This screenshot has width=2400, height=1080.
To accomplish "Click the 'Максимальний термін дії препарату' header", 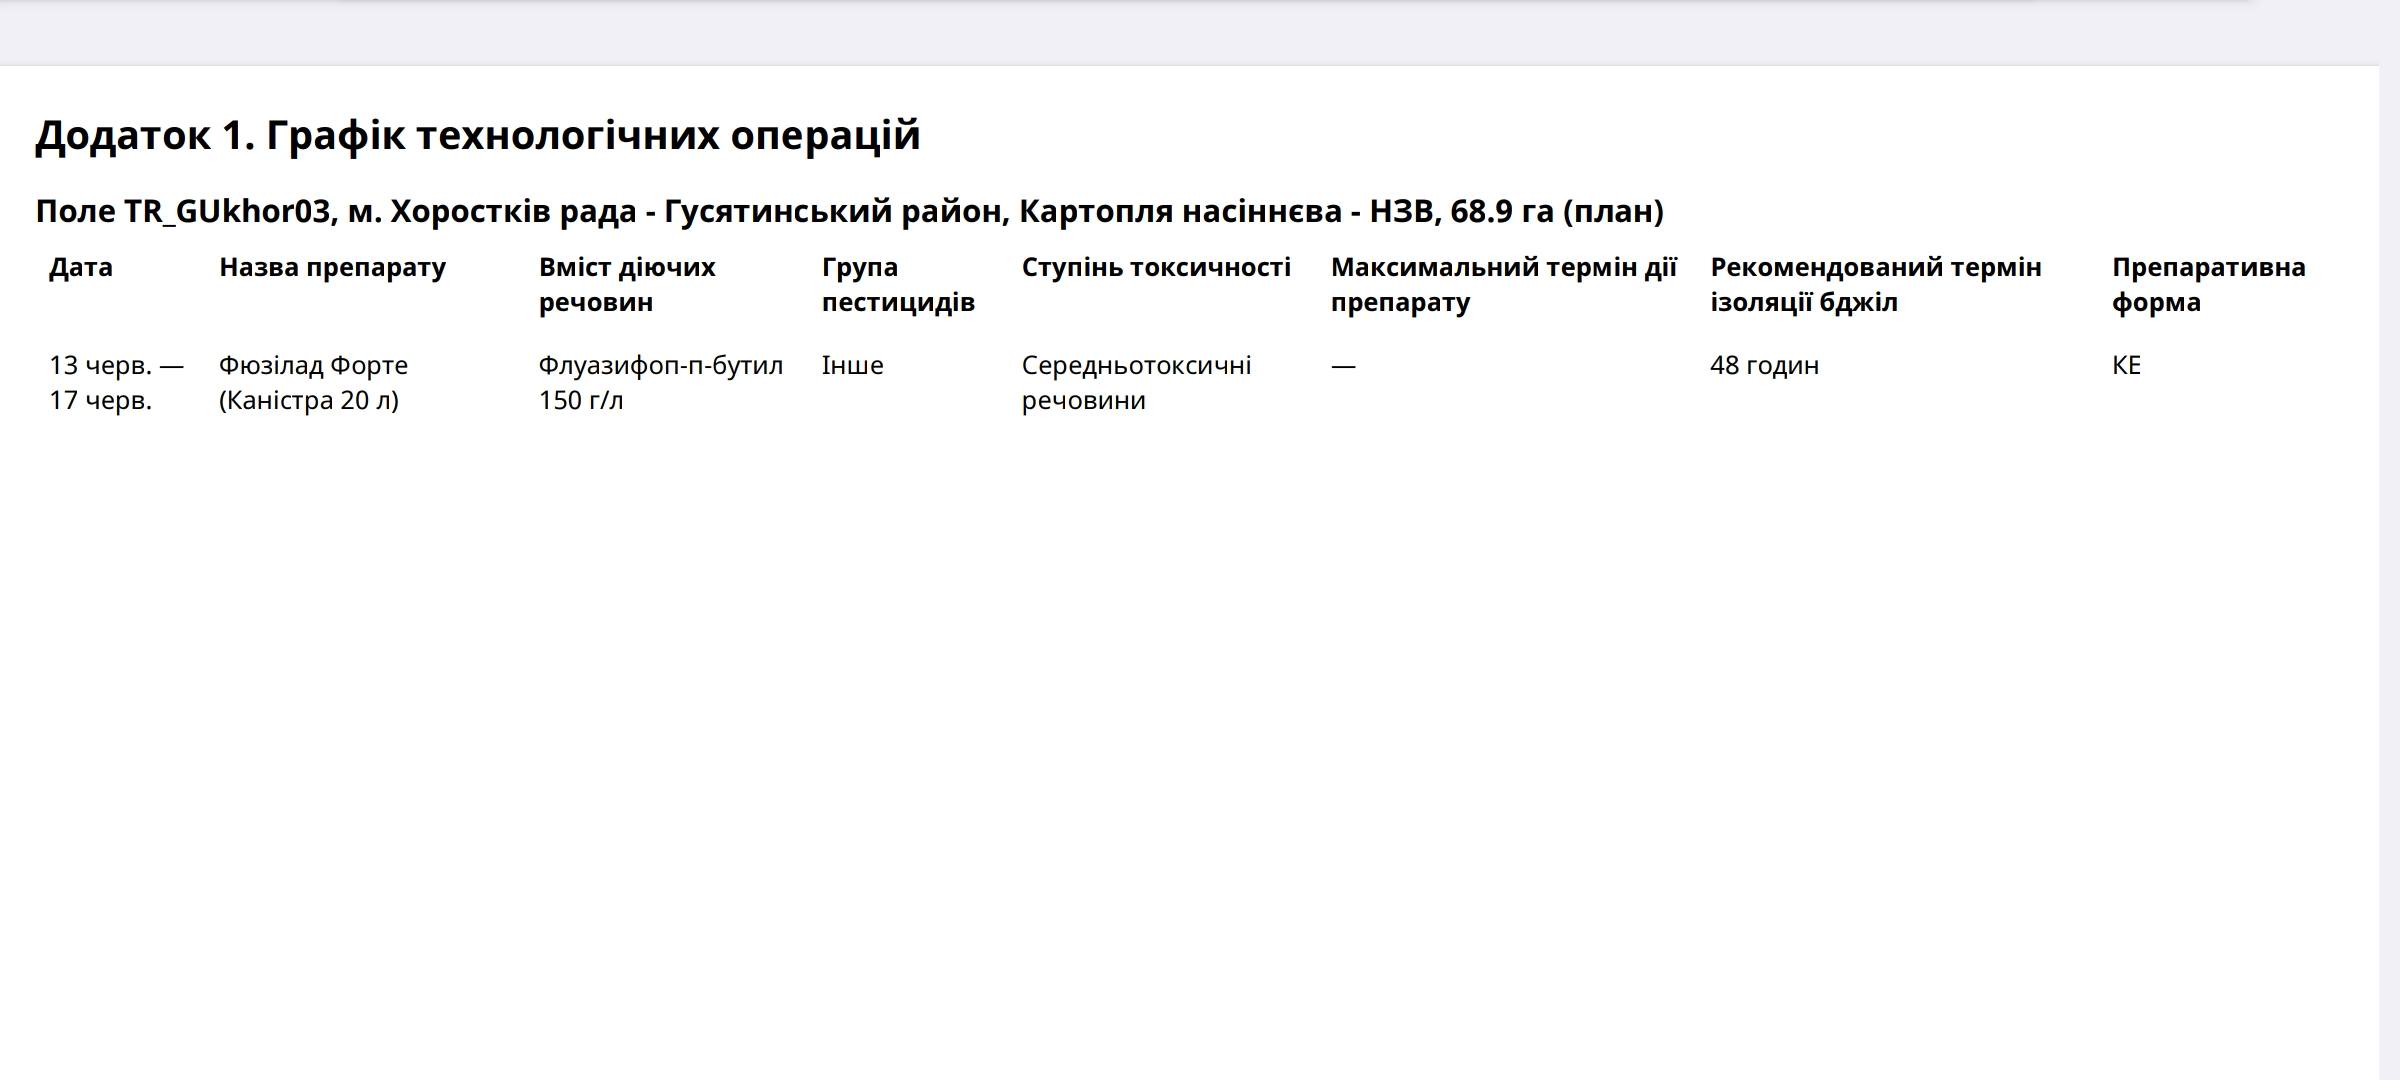I will click(1503, 284).
